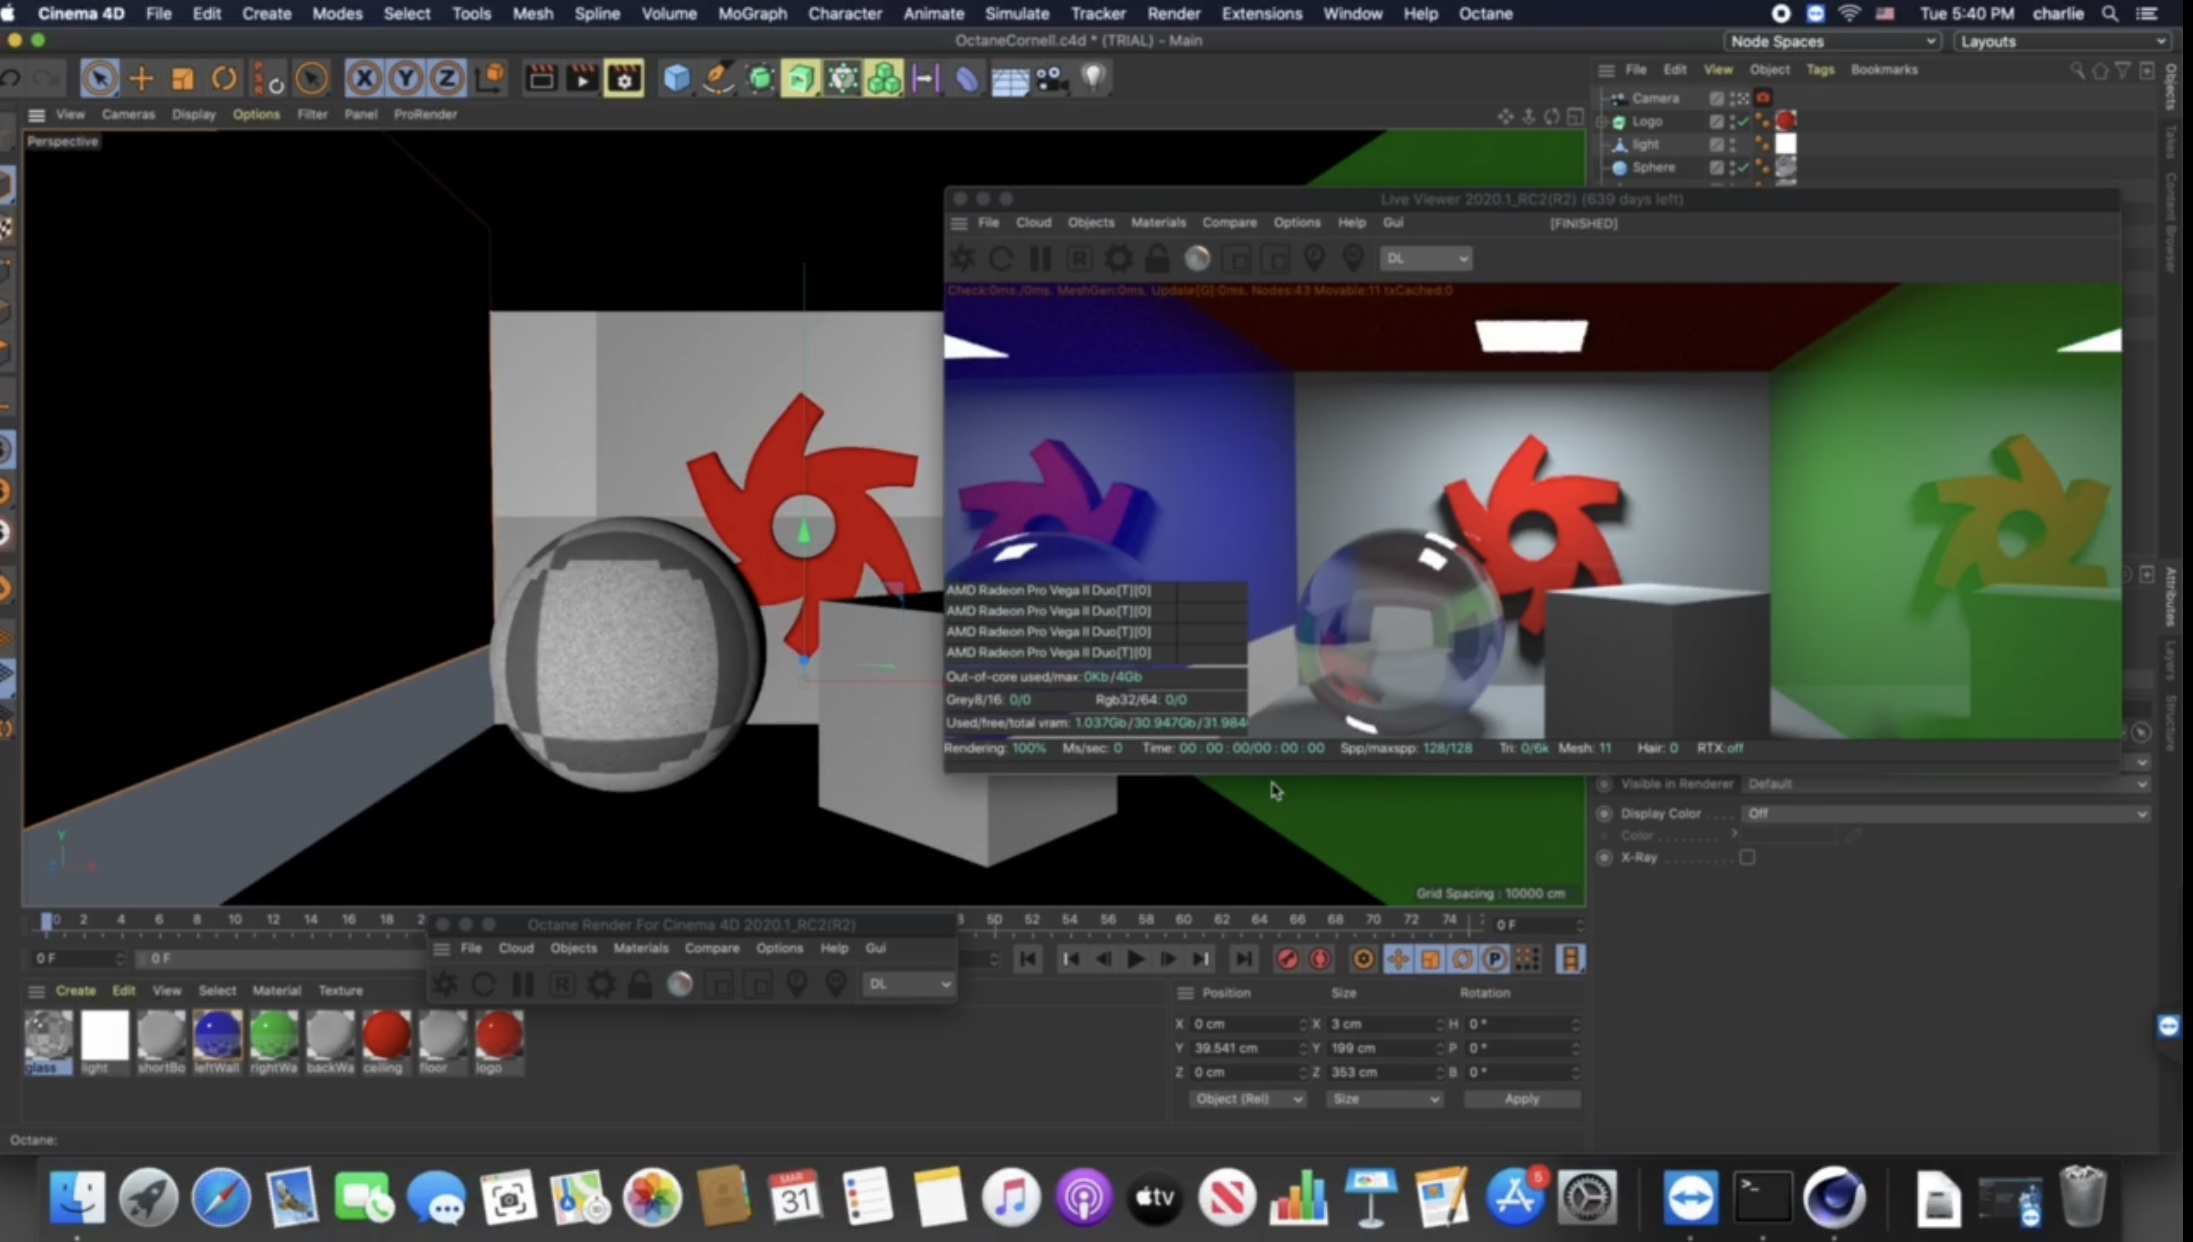Toggle the X-Ray checkbox

(x=1747, y=857)
